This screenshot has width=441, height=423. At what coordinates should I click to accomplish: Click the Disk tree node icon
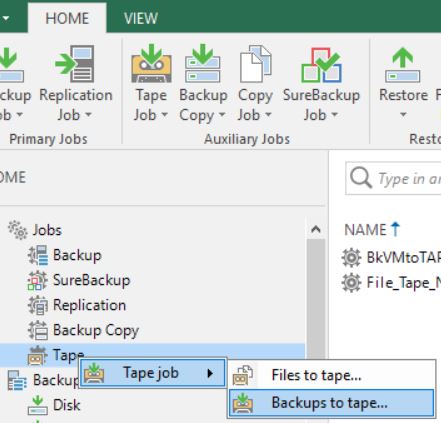point(37,405)
